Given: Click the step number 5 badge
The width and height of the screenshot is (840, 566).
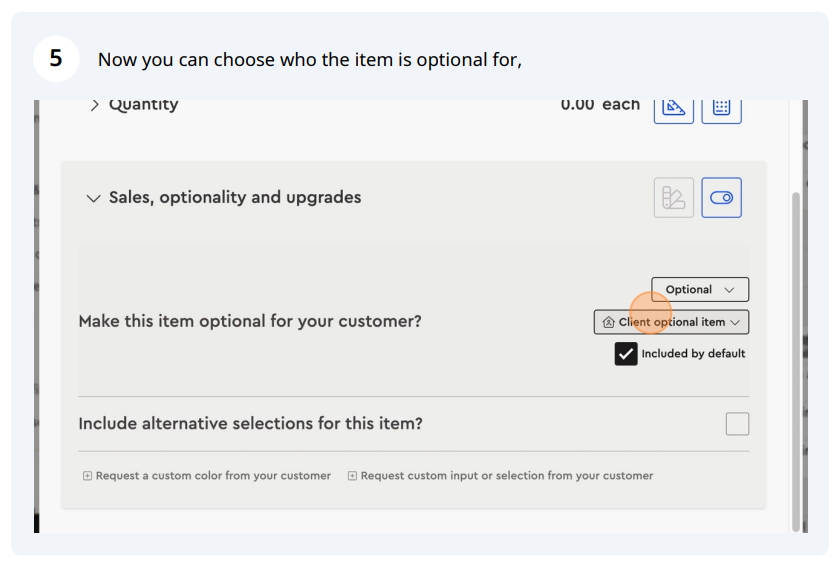Looking at the screenshot, I should coord(56,58).
